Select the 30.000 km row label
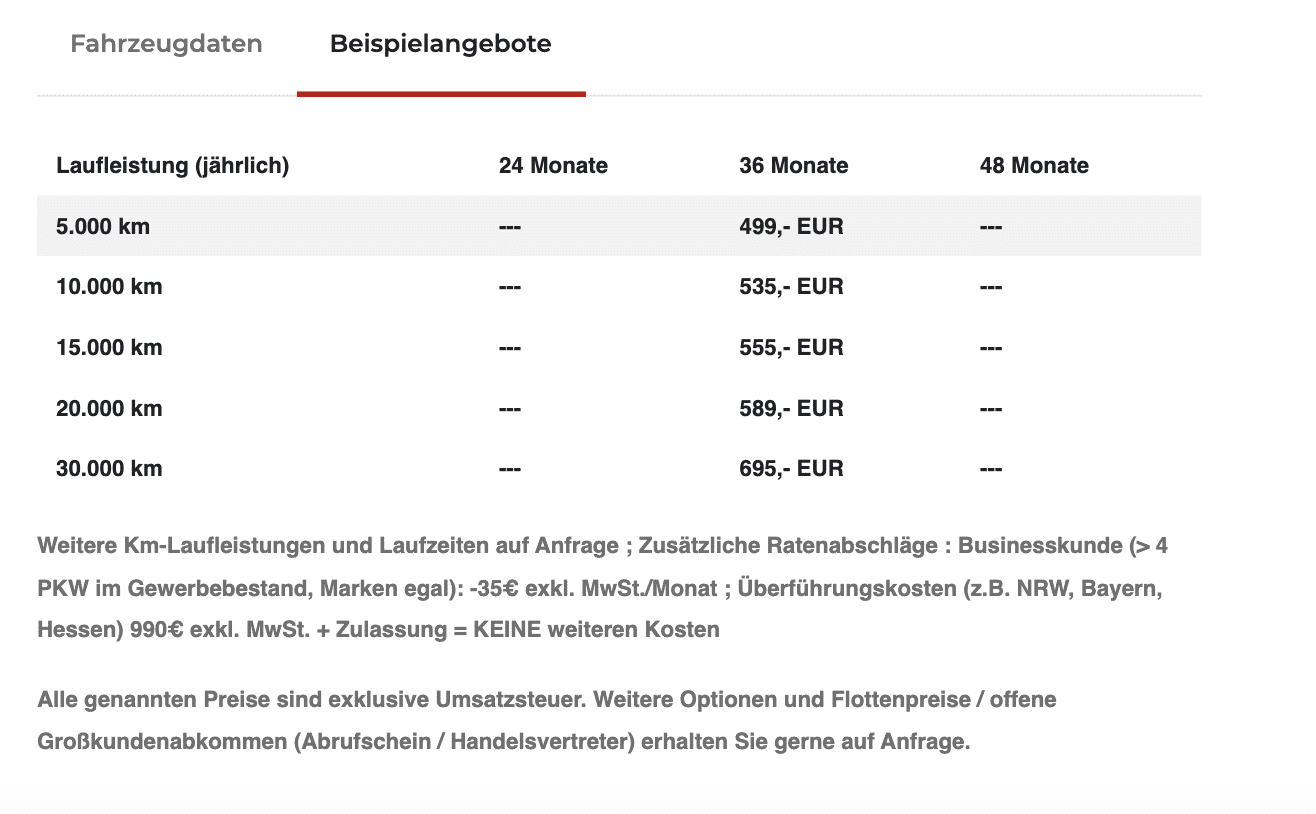Image resolution: width=1316 pixels, height=814 pixels. click(x=109, y=468)
